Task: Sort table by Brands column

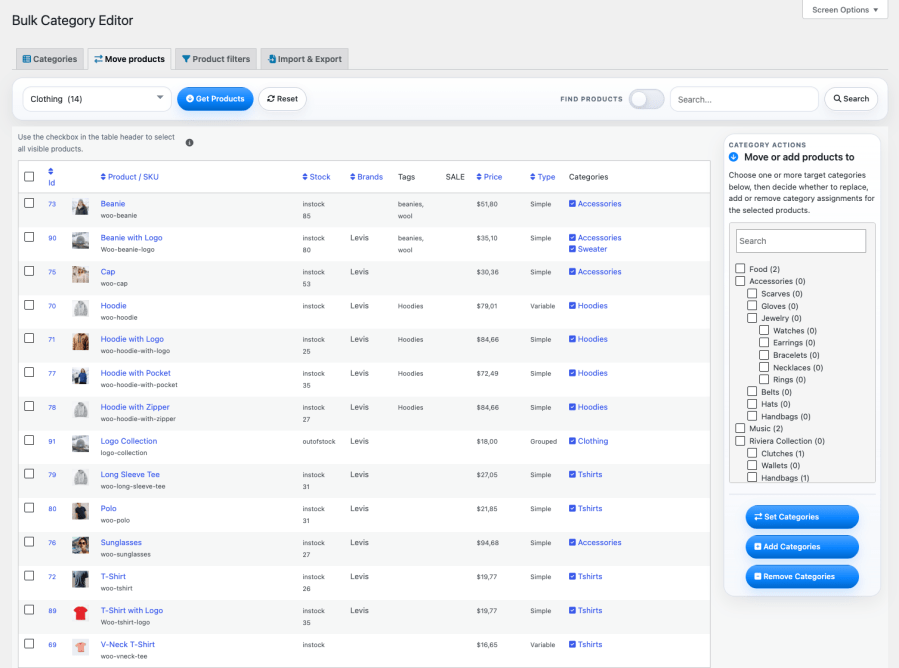Action: click(x=366, y=177)
